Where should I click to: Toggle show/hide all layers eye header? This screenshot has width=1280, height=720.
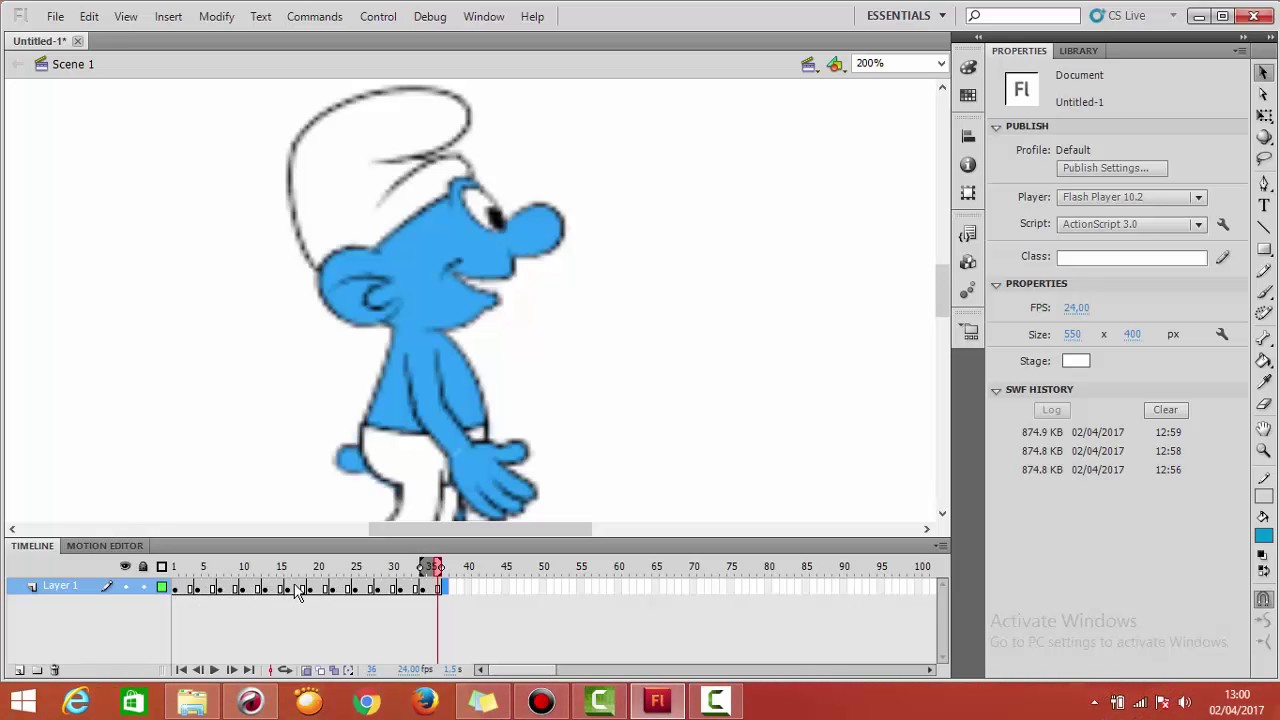(125, 566)
